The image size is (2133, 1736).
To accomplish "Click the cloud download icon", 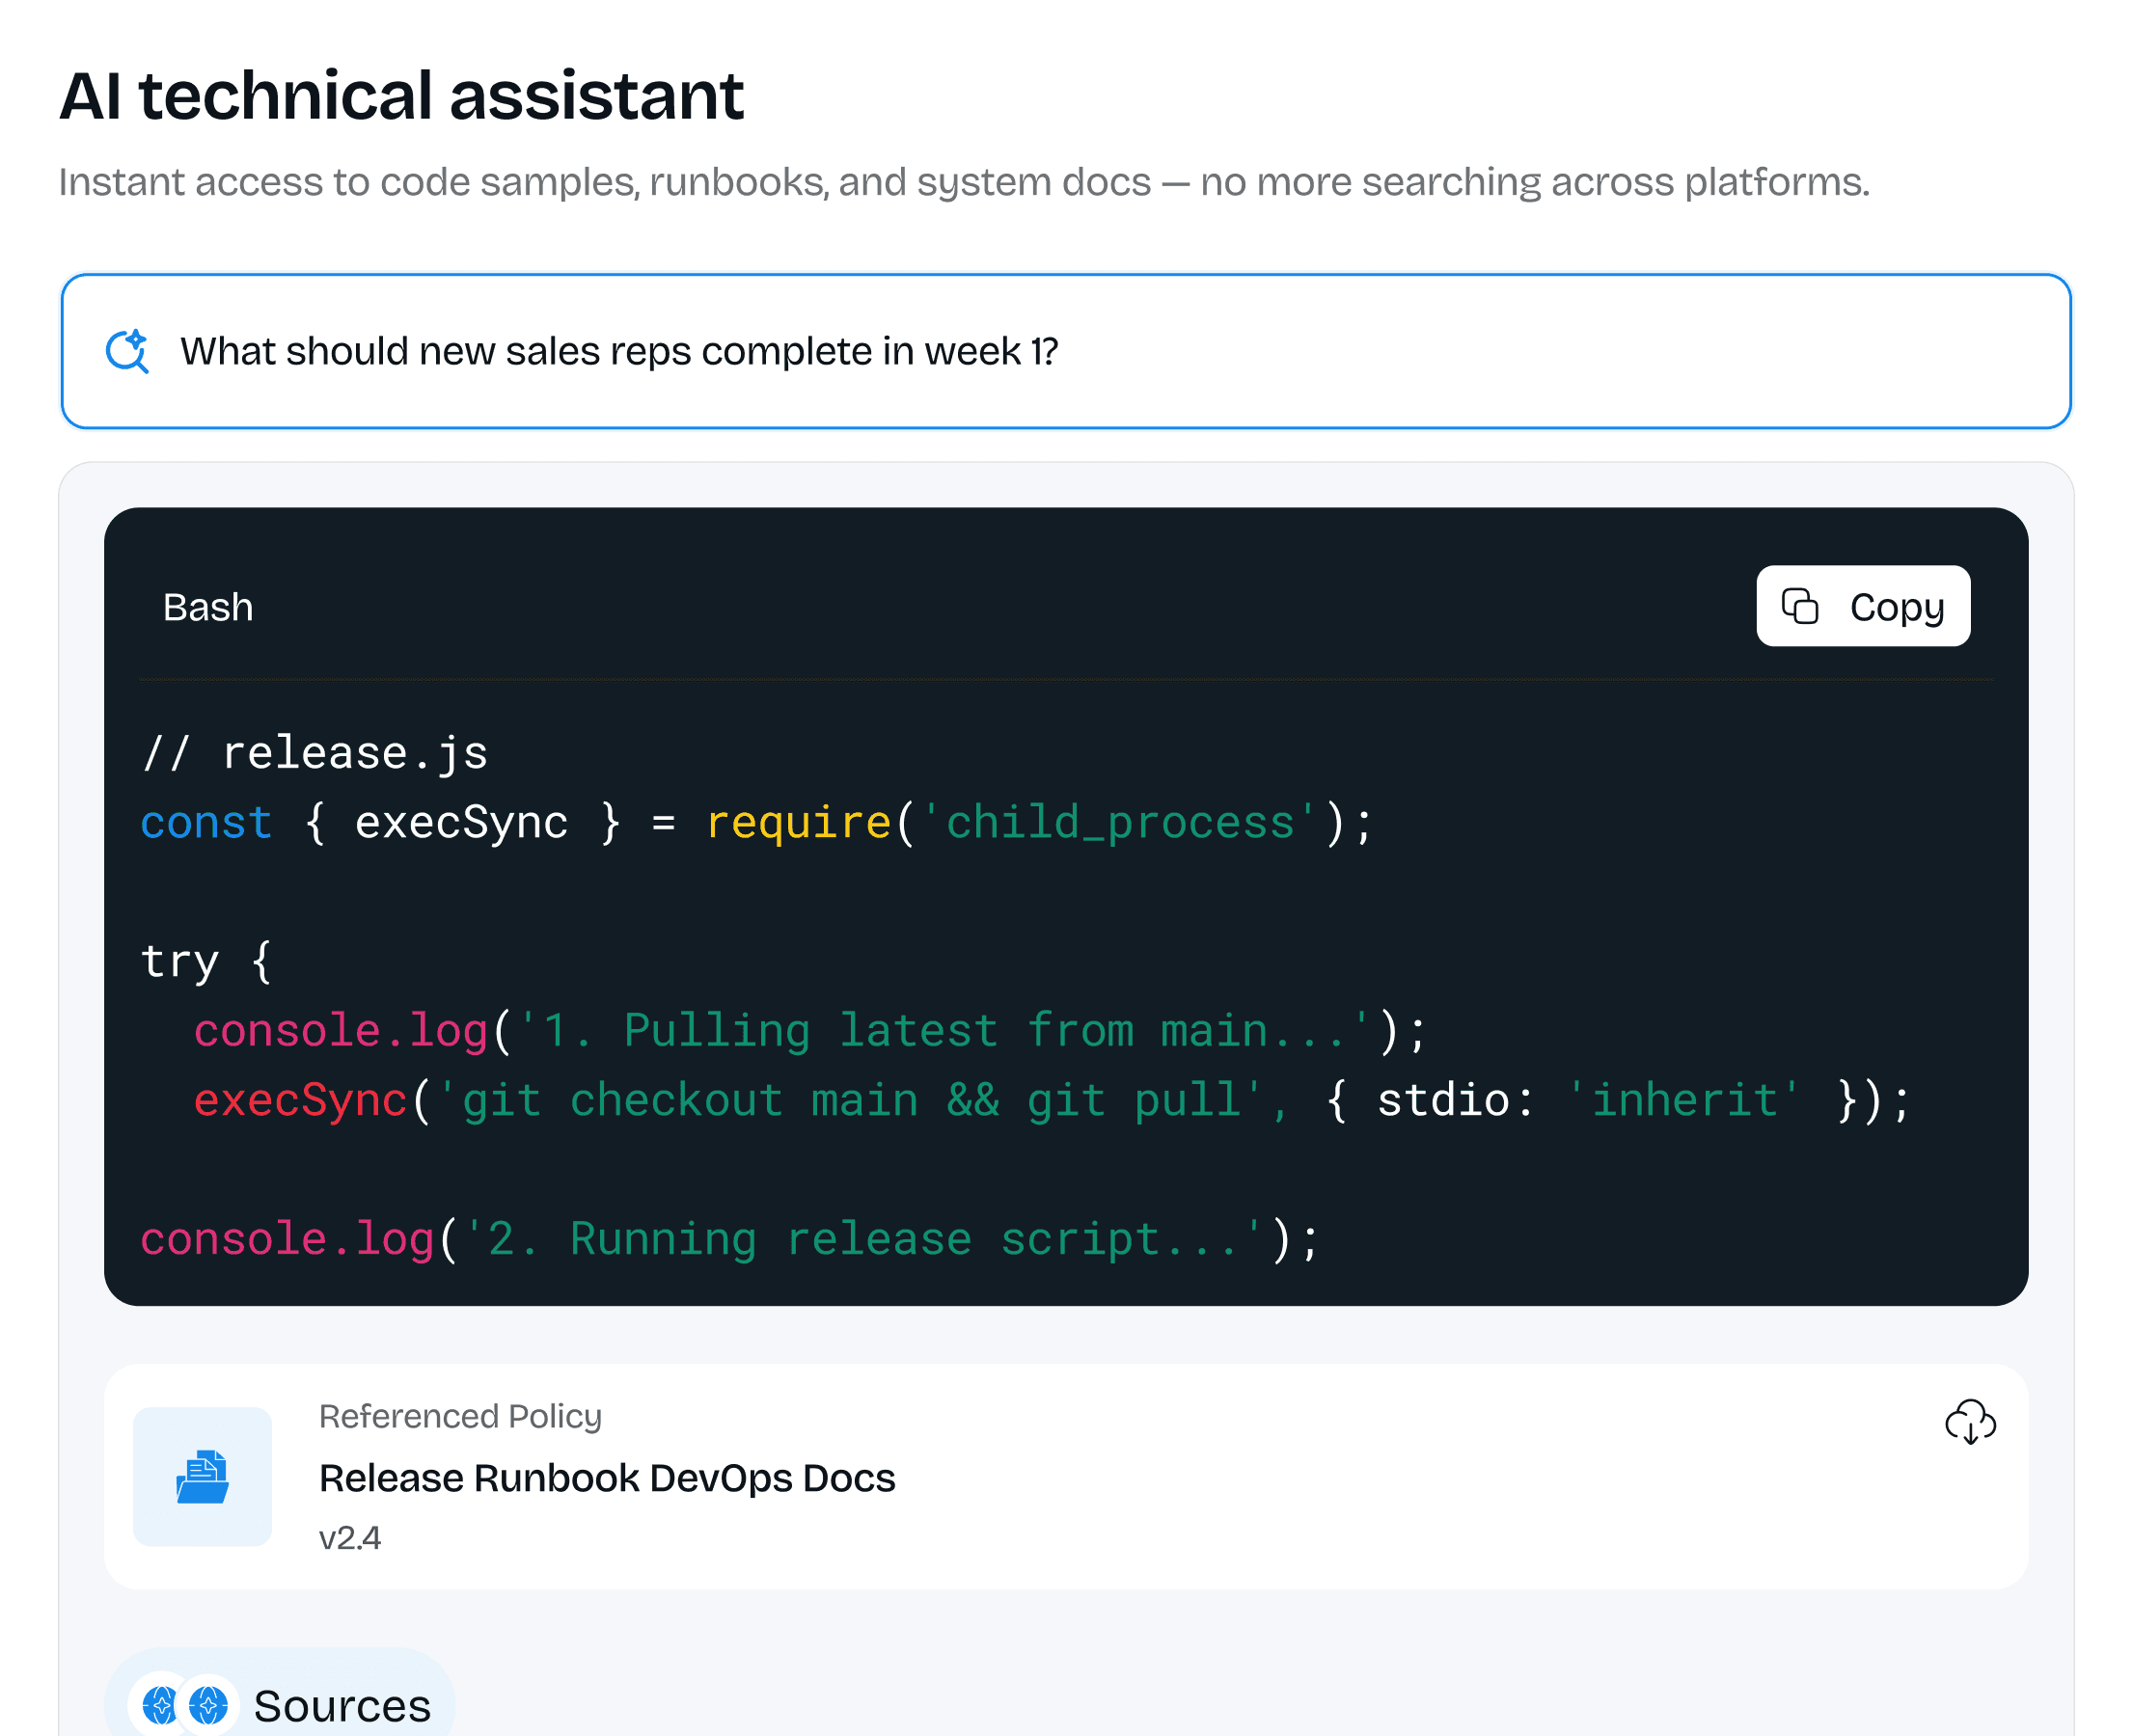I will tap(1969, 1421).
